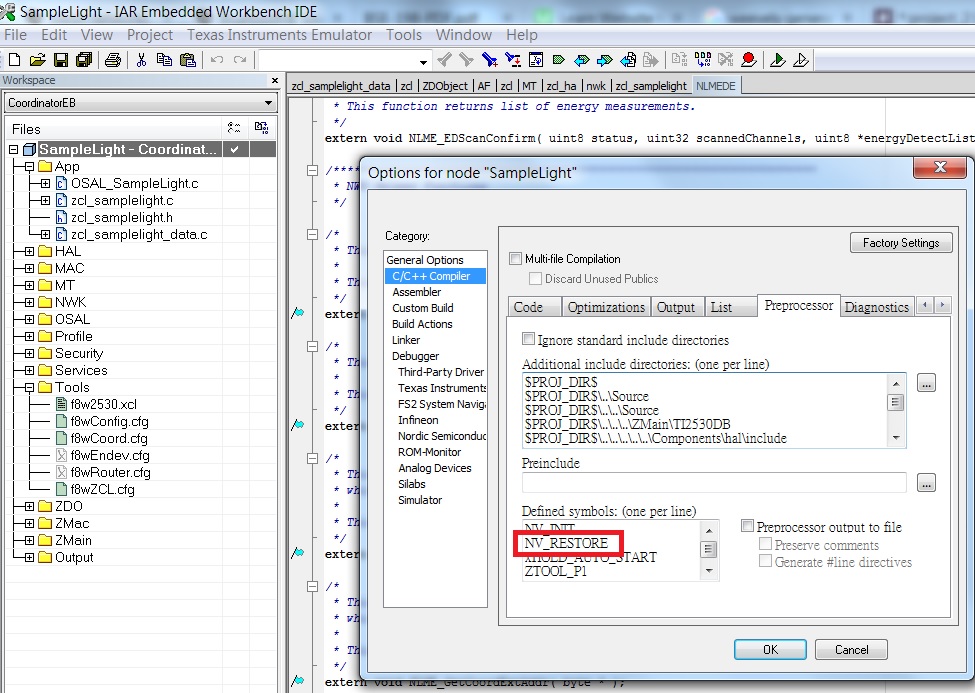Expand OSAL_SampleLight.c tree node
Image resolution: width=975 pixels, height=693 pixels.
click(45, 184)
